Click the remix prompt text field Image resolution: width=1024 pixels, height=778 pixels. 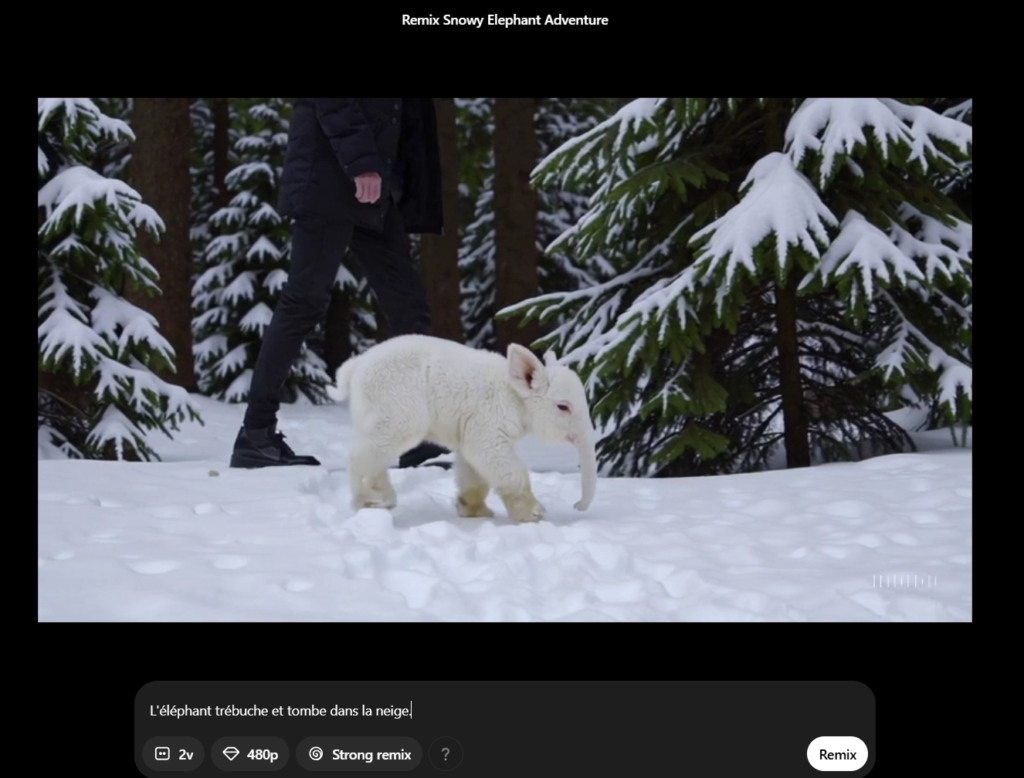504,710
